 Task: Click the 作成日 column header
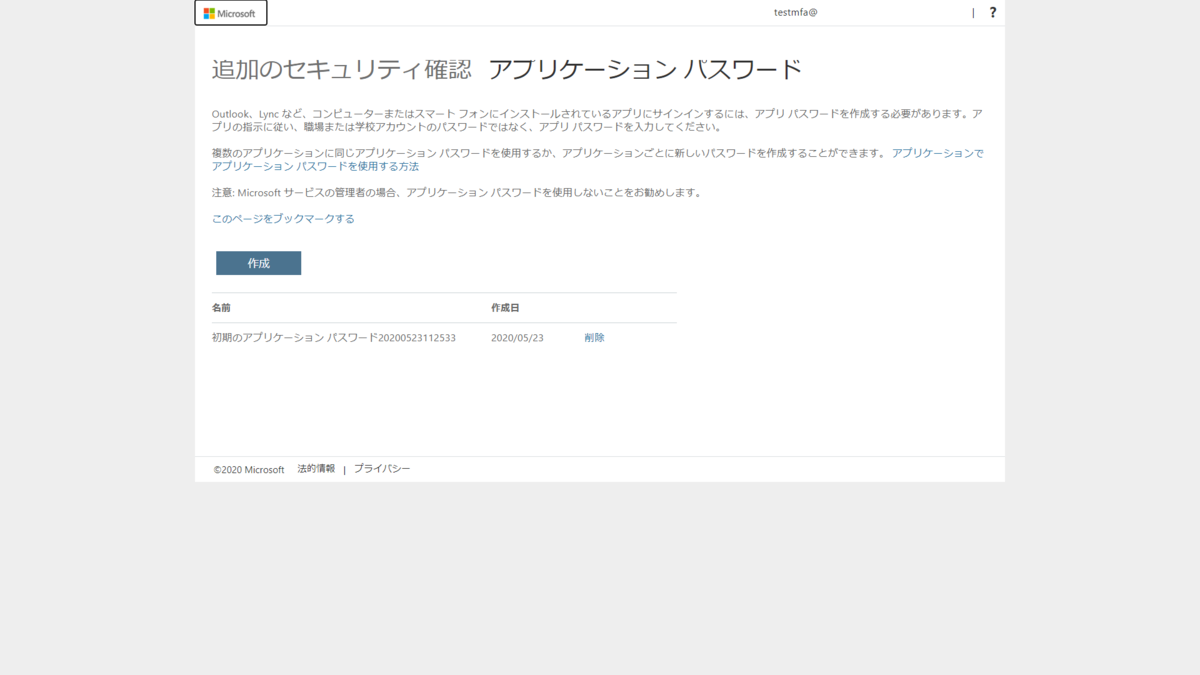click(505, 308)
